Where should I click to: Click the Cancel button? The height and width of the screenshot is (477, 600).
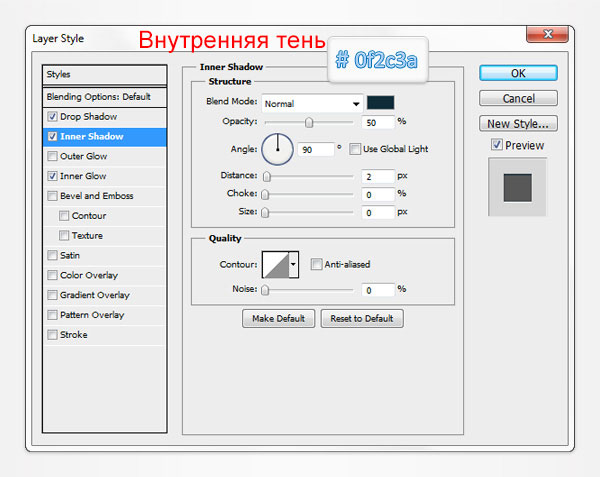[x=518, y=98]
